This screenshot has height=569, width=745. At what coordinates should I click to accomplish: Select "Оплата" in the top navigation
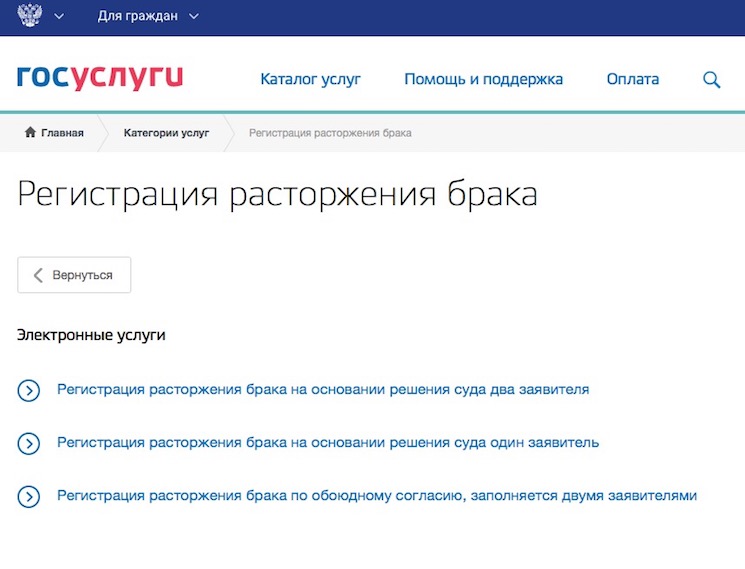[x=632, y=79]
